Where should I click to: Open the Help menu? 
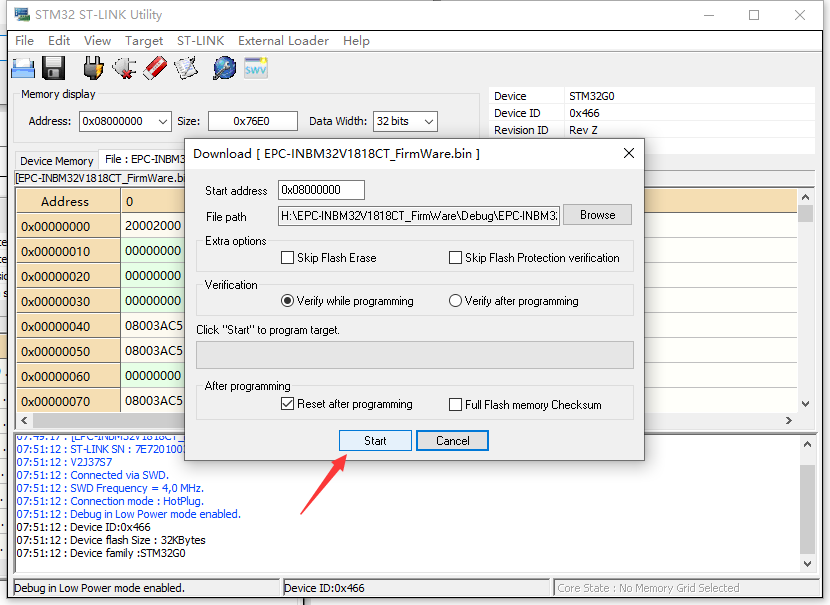click(x=356, y=41)
